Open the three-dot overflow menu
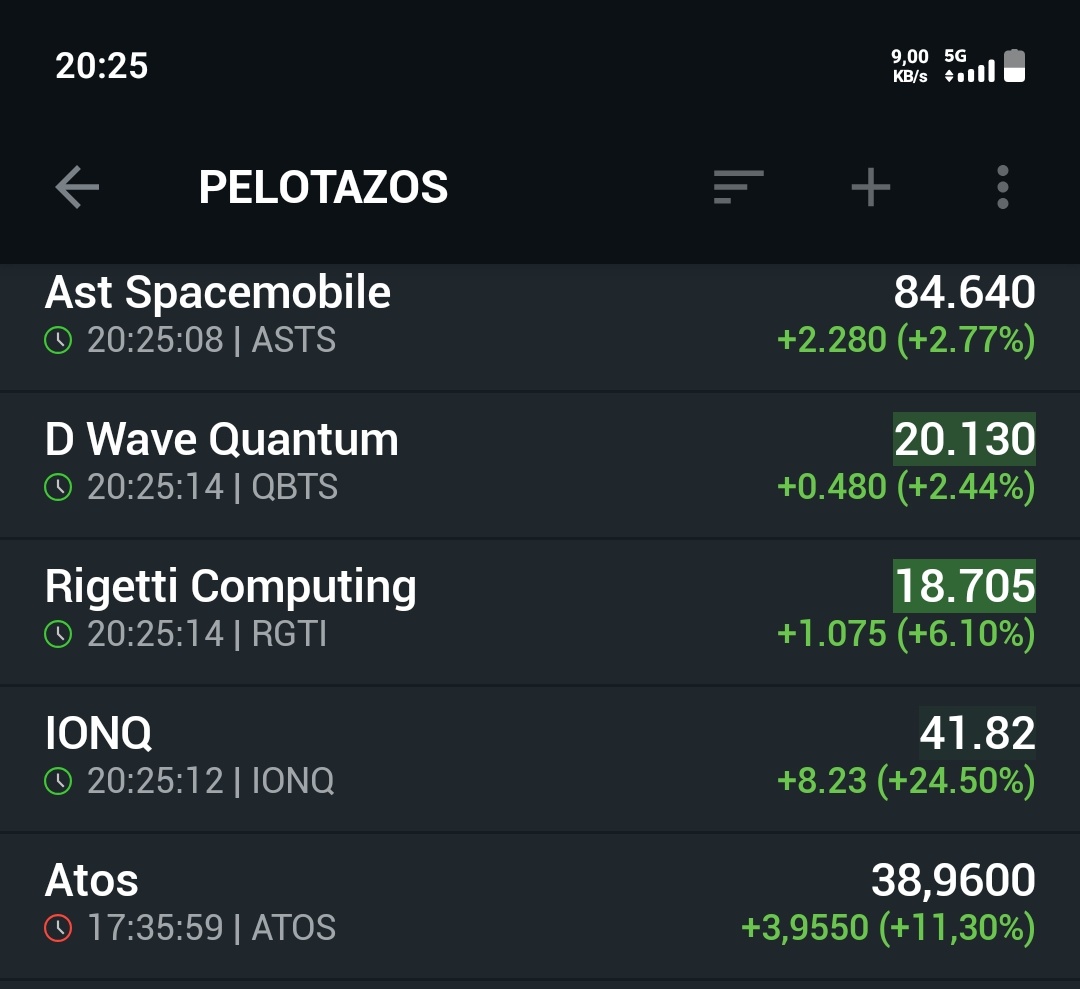Screen dimensions: 1080x989 1002,187
